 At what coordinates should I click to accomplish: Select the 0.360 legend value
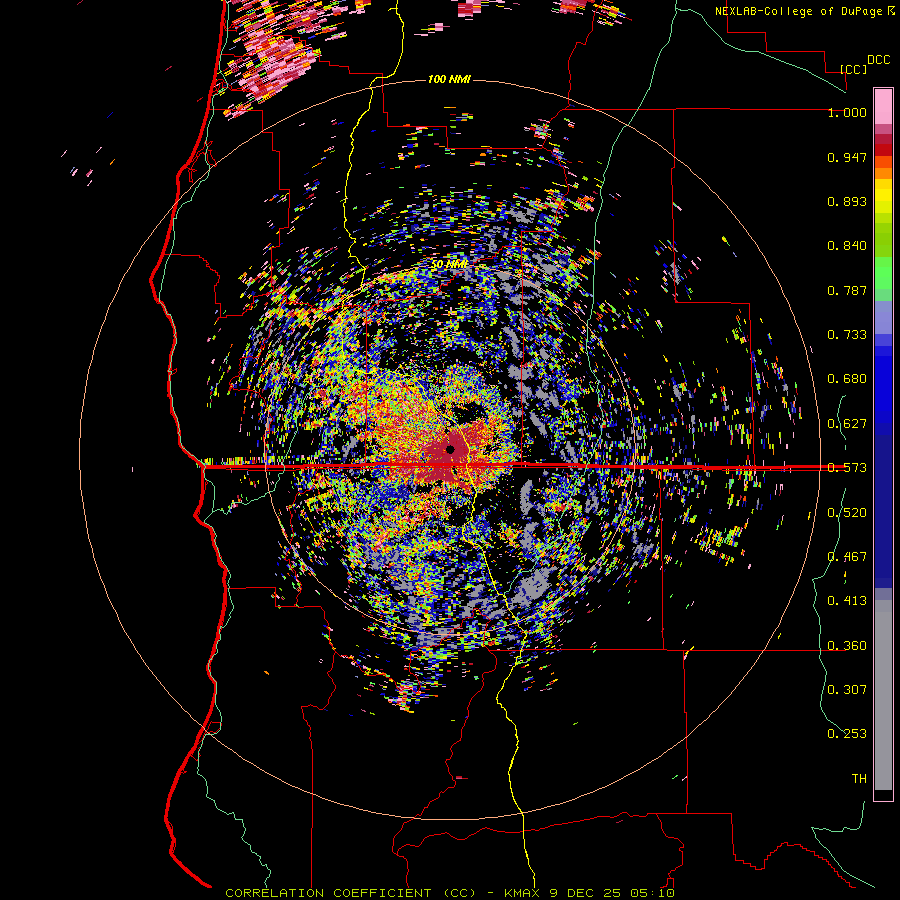tap(847, 646)
